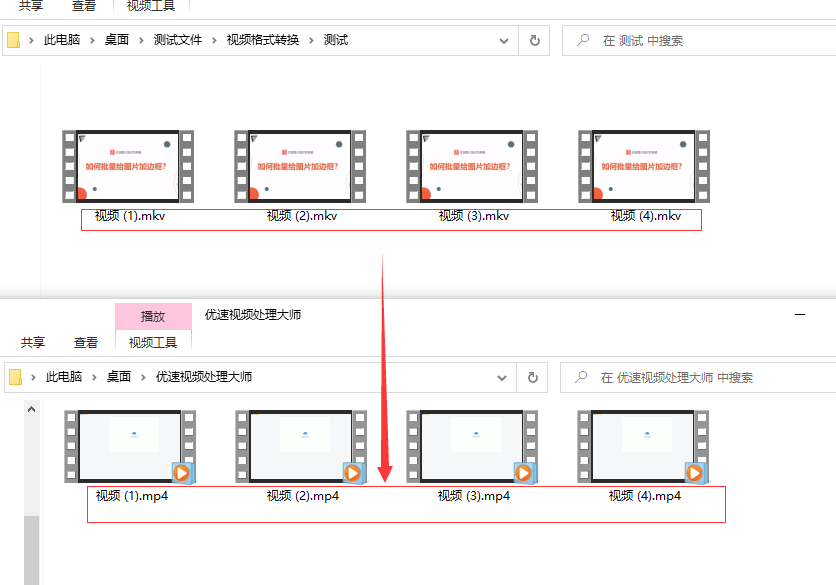Open the 播放 tab in 视频工具
This screenshot has height=585, width=836.
pos(153,315)
